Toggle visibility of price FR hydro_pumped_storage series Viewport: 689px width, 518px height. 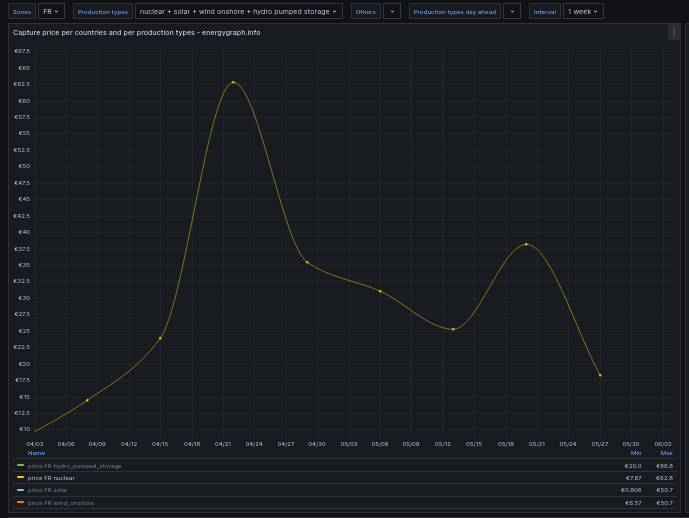click(75, 466)
